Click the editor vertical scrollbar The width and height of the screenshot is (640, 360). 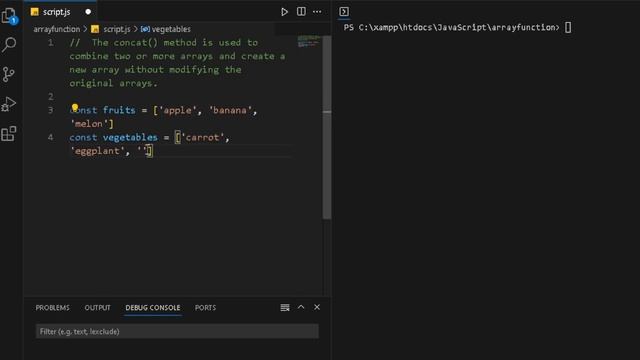(x=327, y=127)
